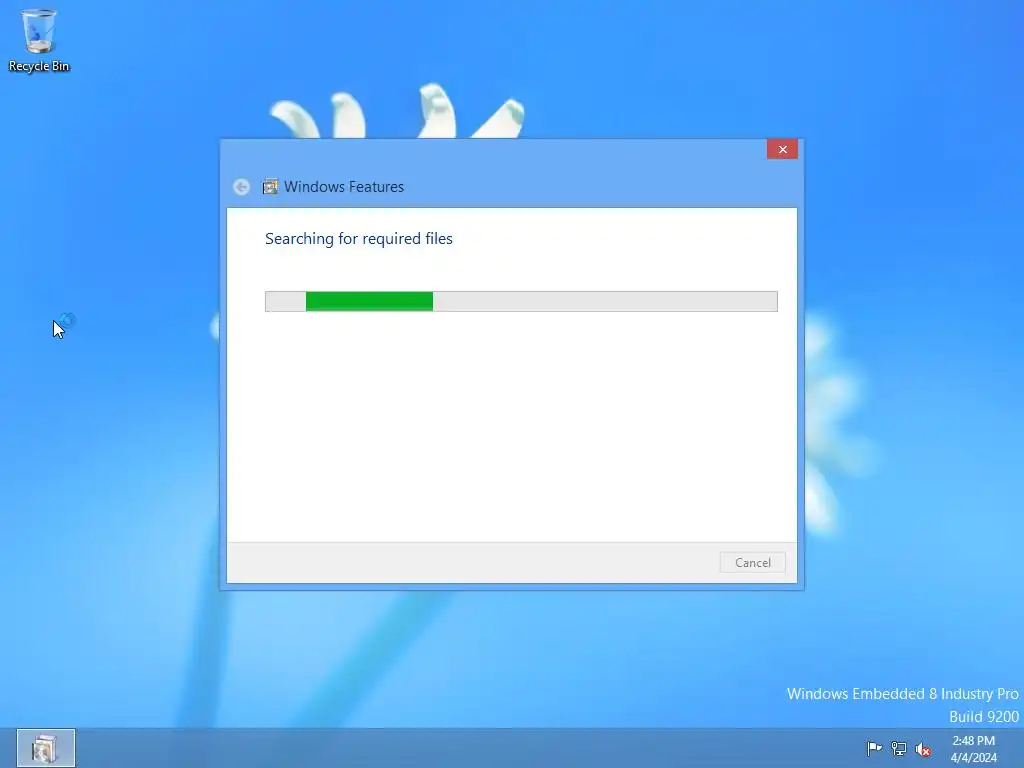Open the Action Center flag icon
Image resolution: width=1024 pixels, height=768 pixels.
point(874,748)
